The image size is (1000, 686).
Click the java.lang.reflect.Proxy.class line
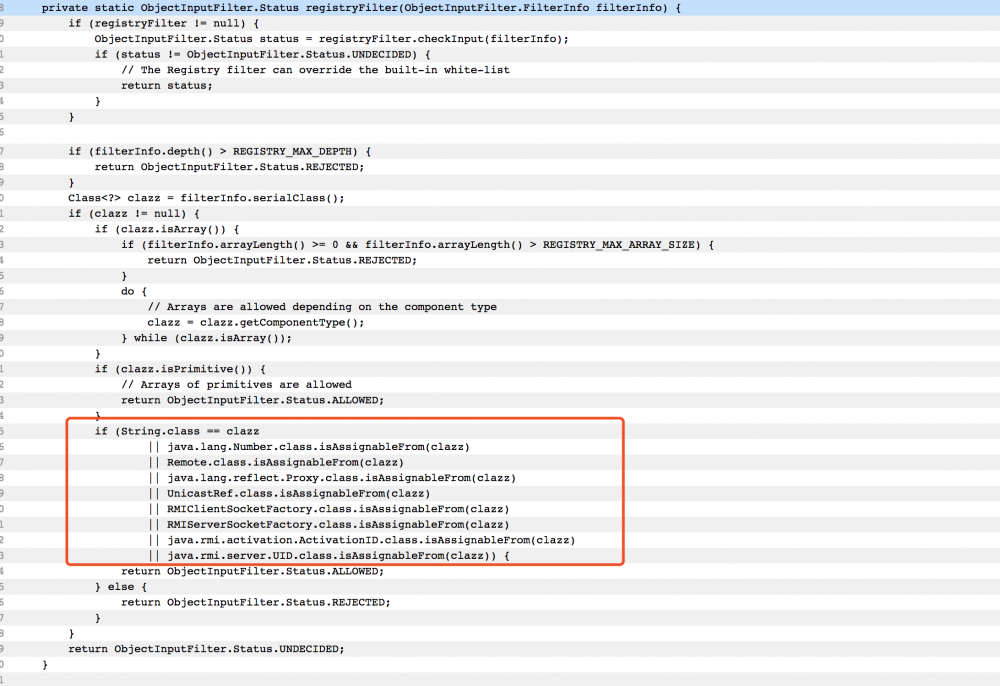[x=332, y=478]
